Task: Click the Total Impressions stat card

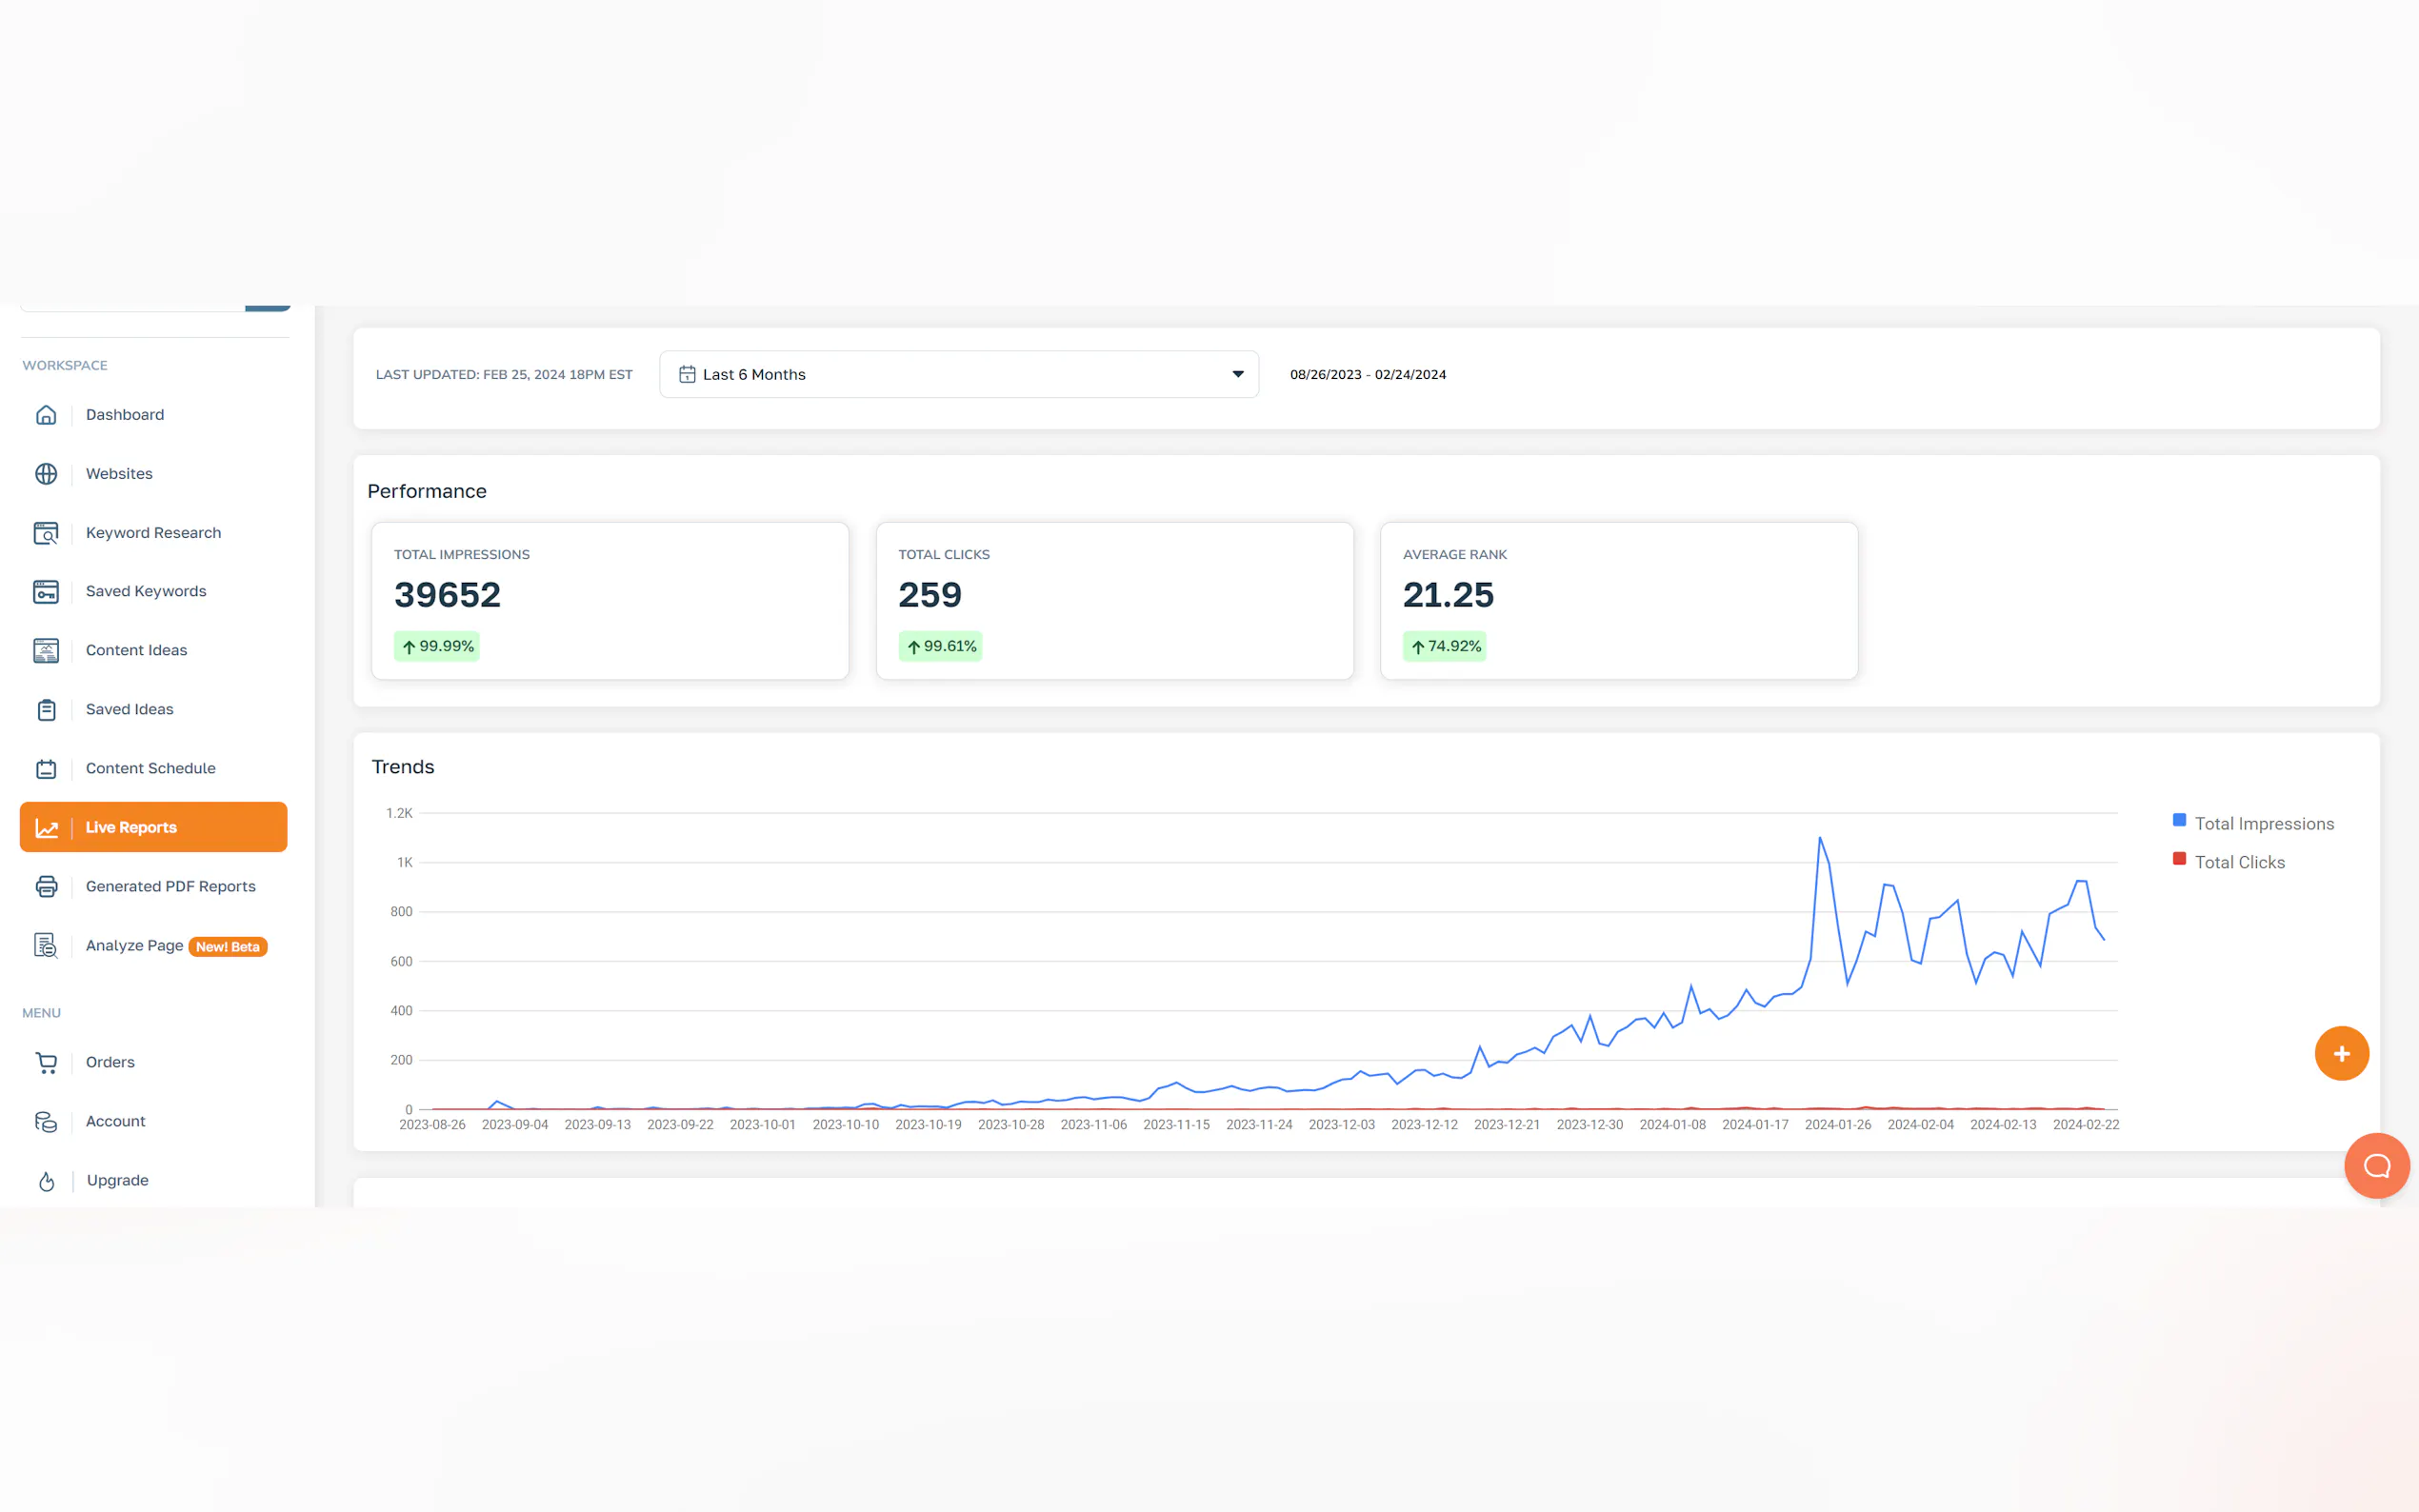Action: [609, 601]
